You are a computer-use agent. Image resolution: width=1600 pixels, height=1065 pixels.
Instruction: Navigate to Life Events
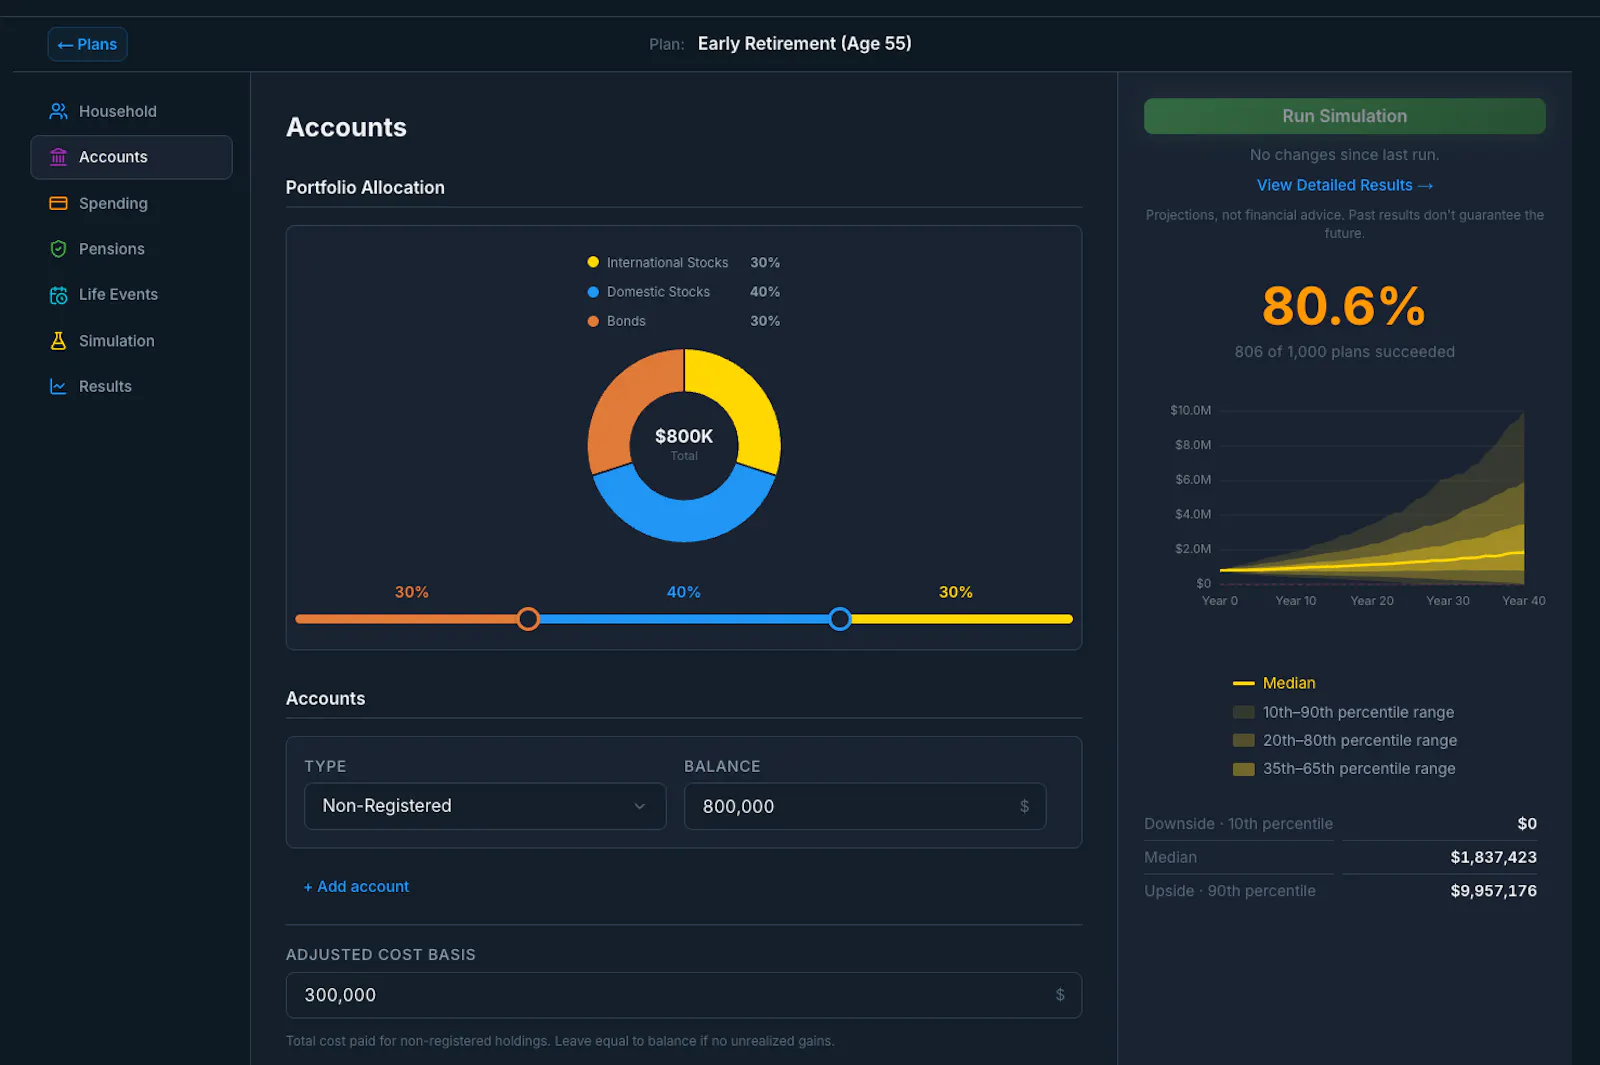coord(131,295)
